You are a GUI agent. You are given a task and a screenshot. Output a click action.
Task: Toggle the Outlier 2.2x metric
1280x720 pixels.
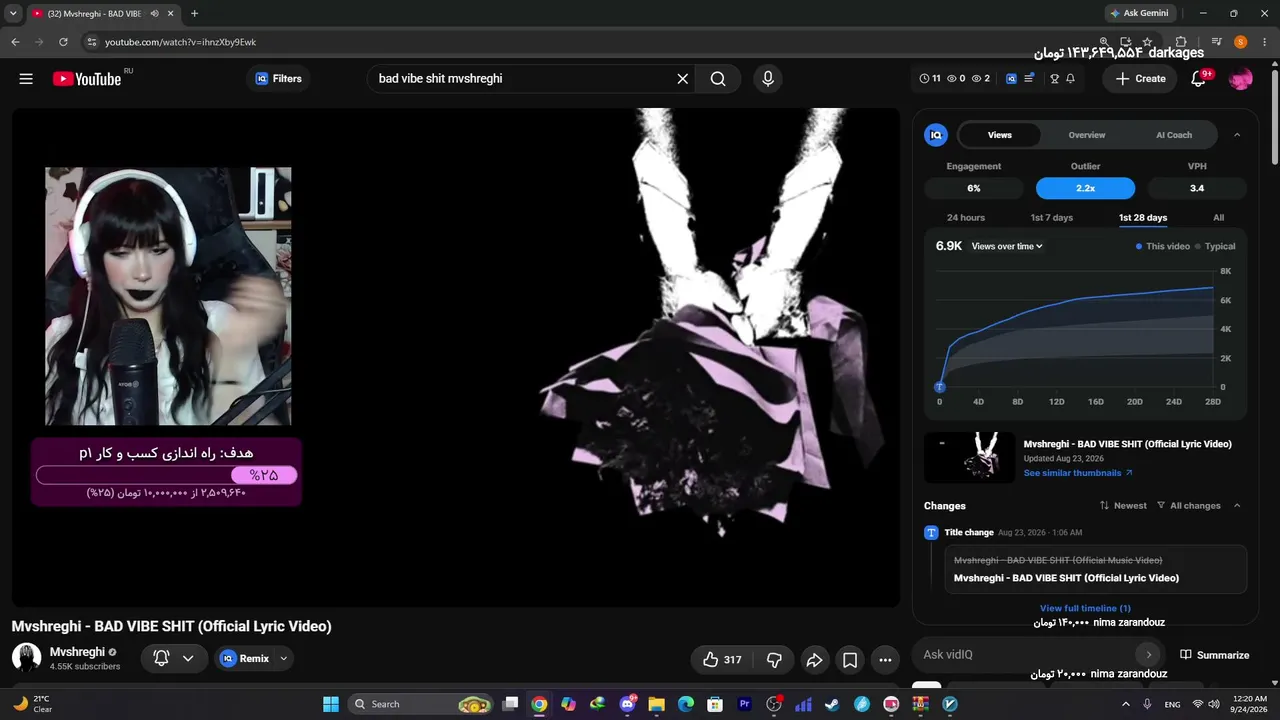1085,188
